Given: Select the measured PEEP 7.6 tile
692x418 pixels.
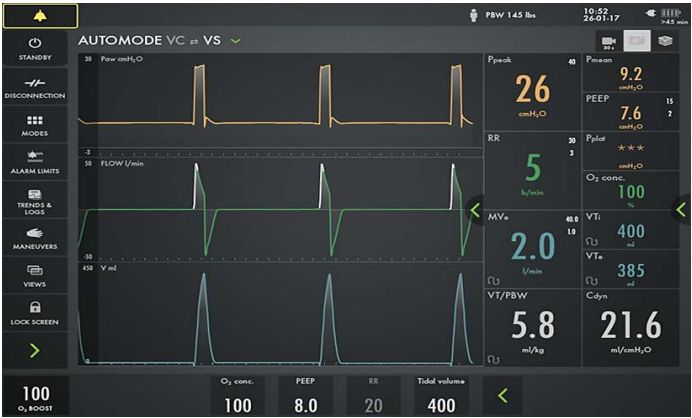Looking at the screenshot, I should [x=631, y=111].
